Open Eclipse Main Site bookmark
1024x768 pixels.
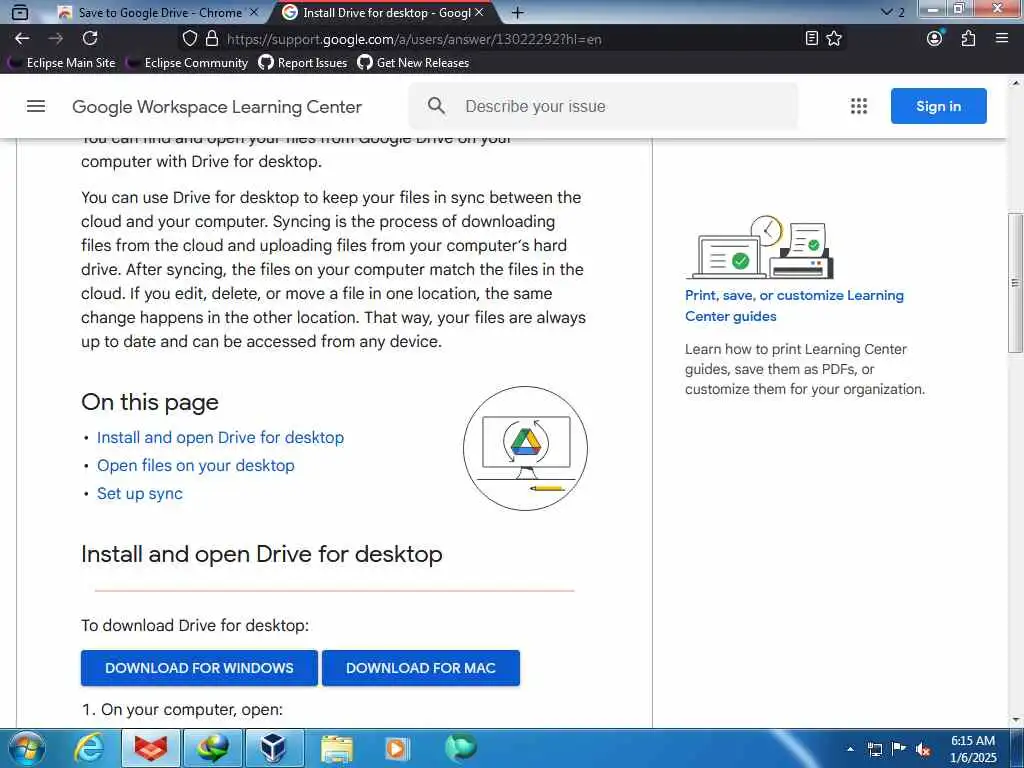tap(61, 63)
